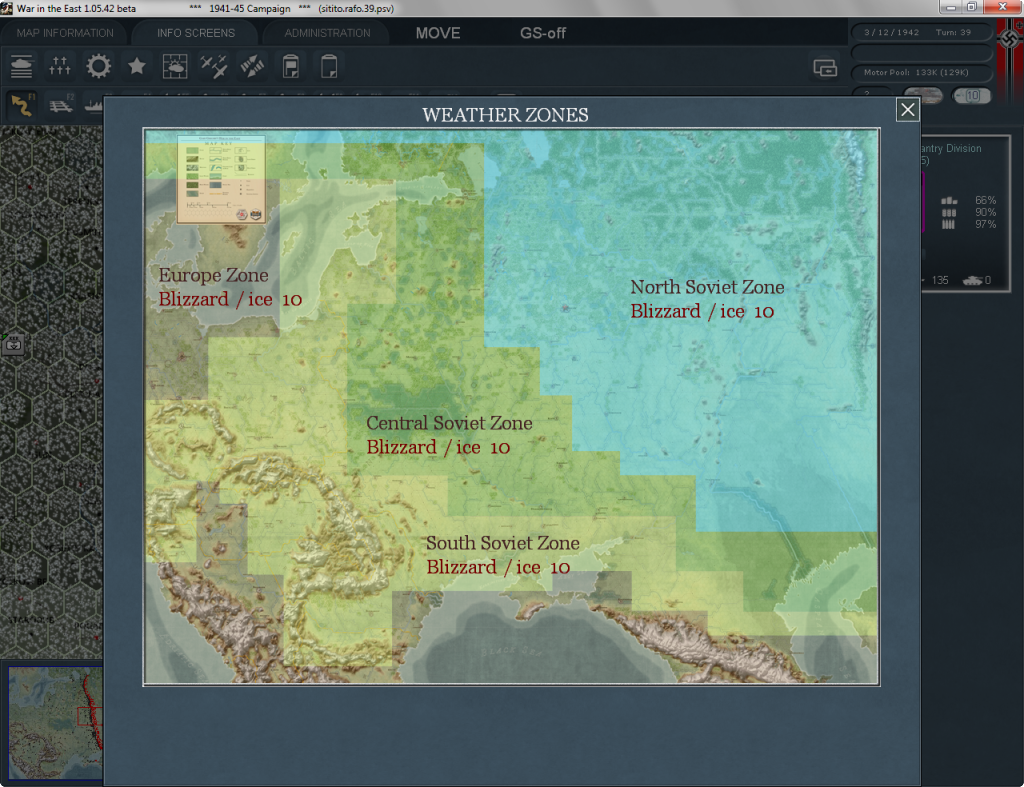Open the air doctrine planes icon

coord(214,66)
